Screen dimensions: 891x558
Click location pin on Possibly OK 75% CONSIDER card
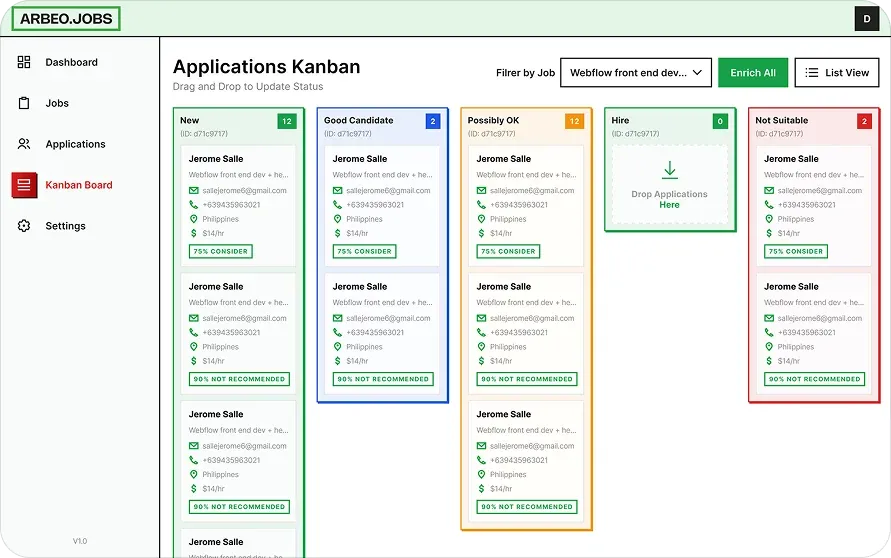pyautogui.click(x=481, y=219)
